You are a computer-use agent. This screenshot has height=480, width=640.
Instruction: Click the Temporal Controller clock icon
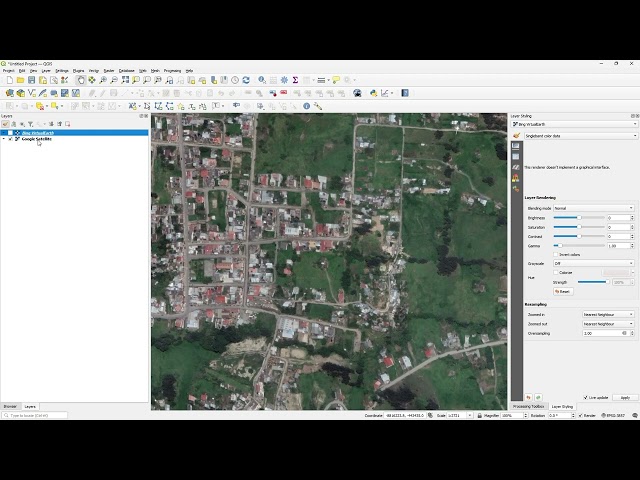(x=235, y=80)
